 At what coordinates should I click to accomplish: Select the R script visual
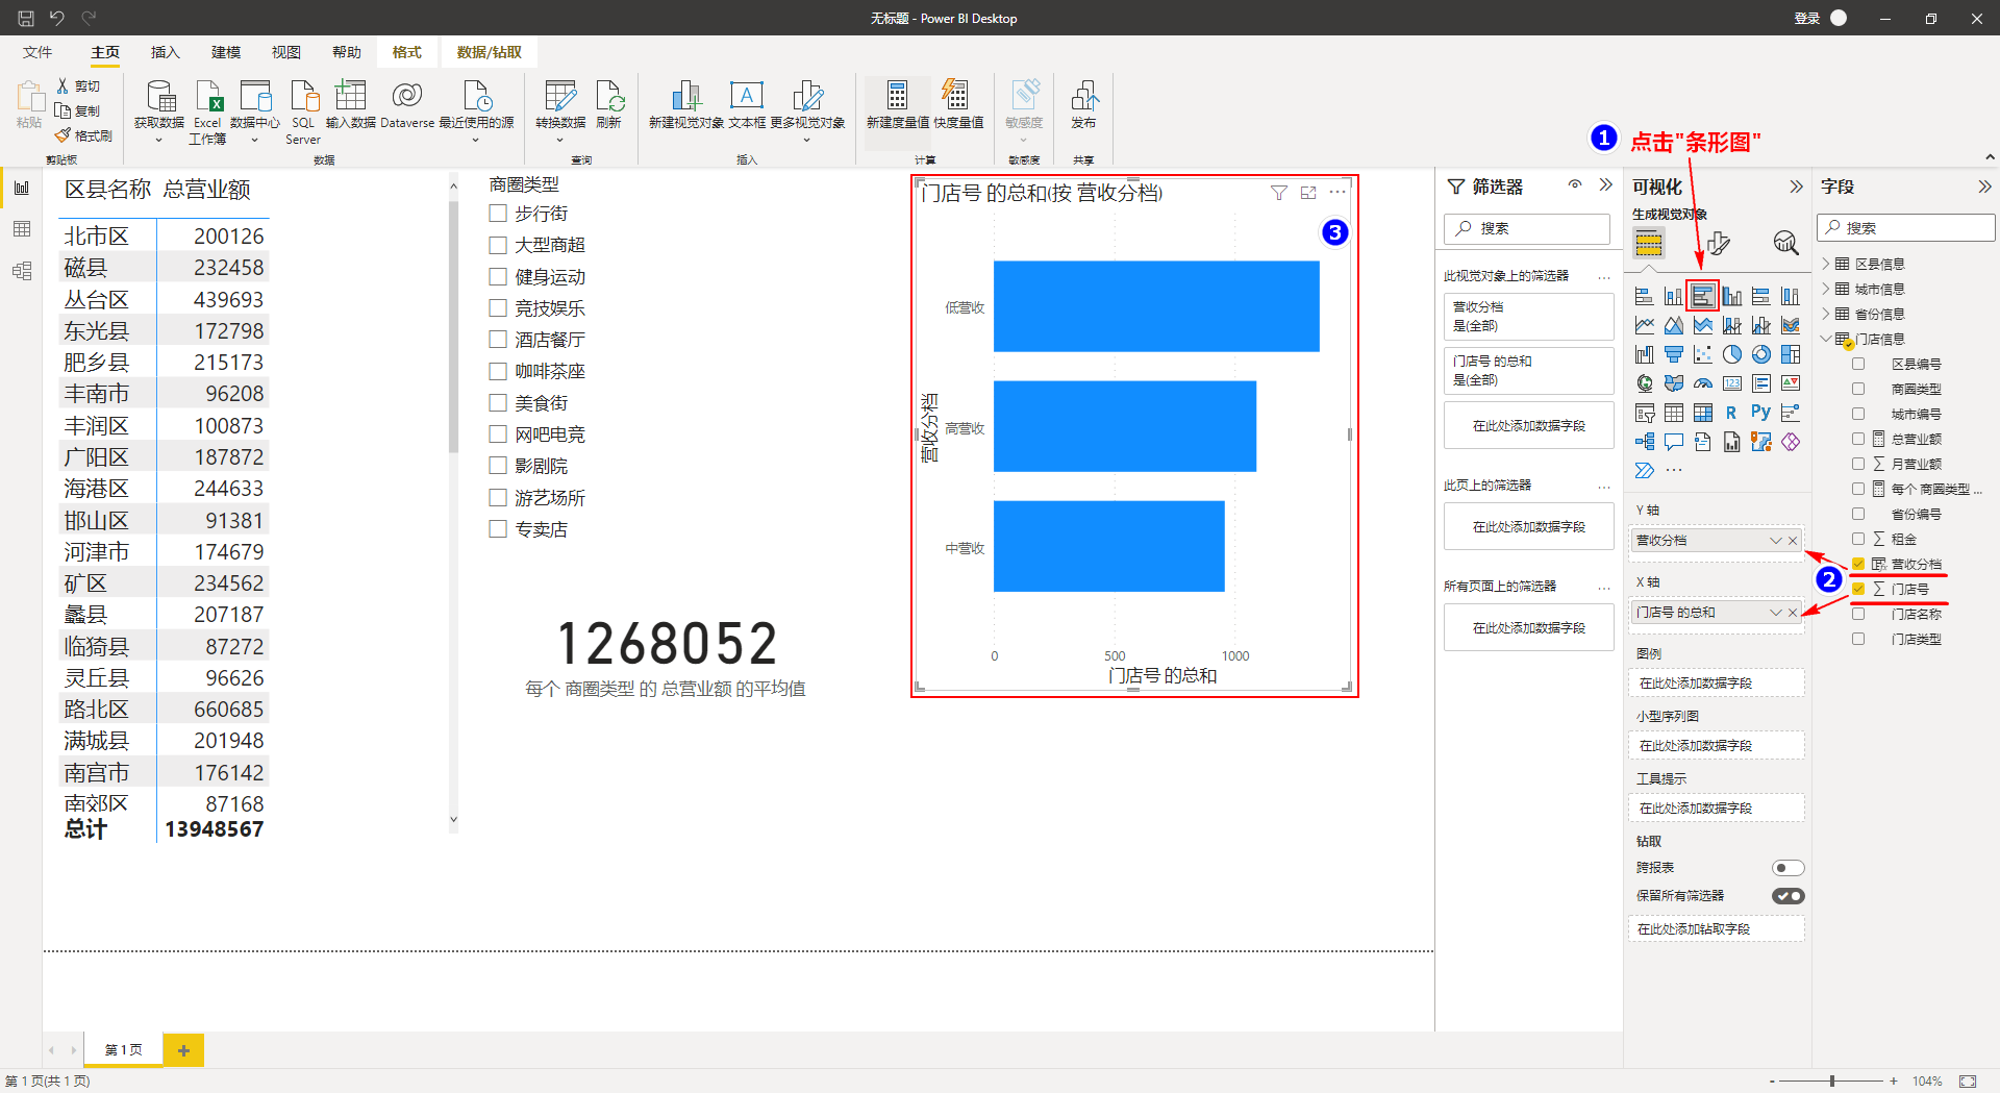pyautogui.click(x=1732, y=412)
